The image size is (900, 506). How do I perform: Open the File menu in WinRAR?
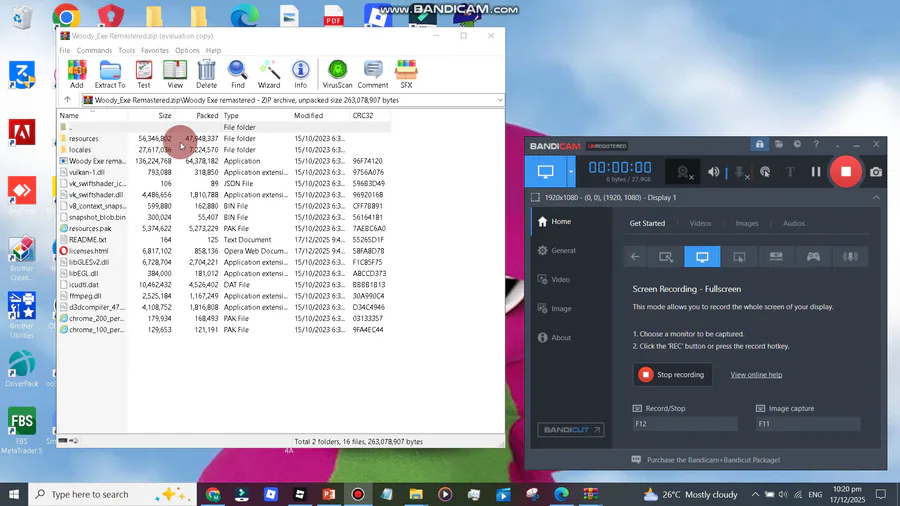pos(65,50)
